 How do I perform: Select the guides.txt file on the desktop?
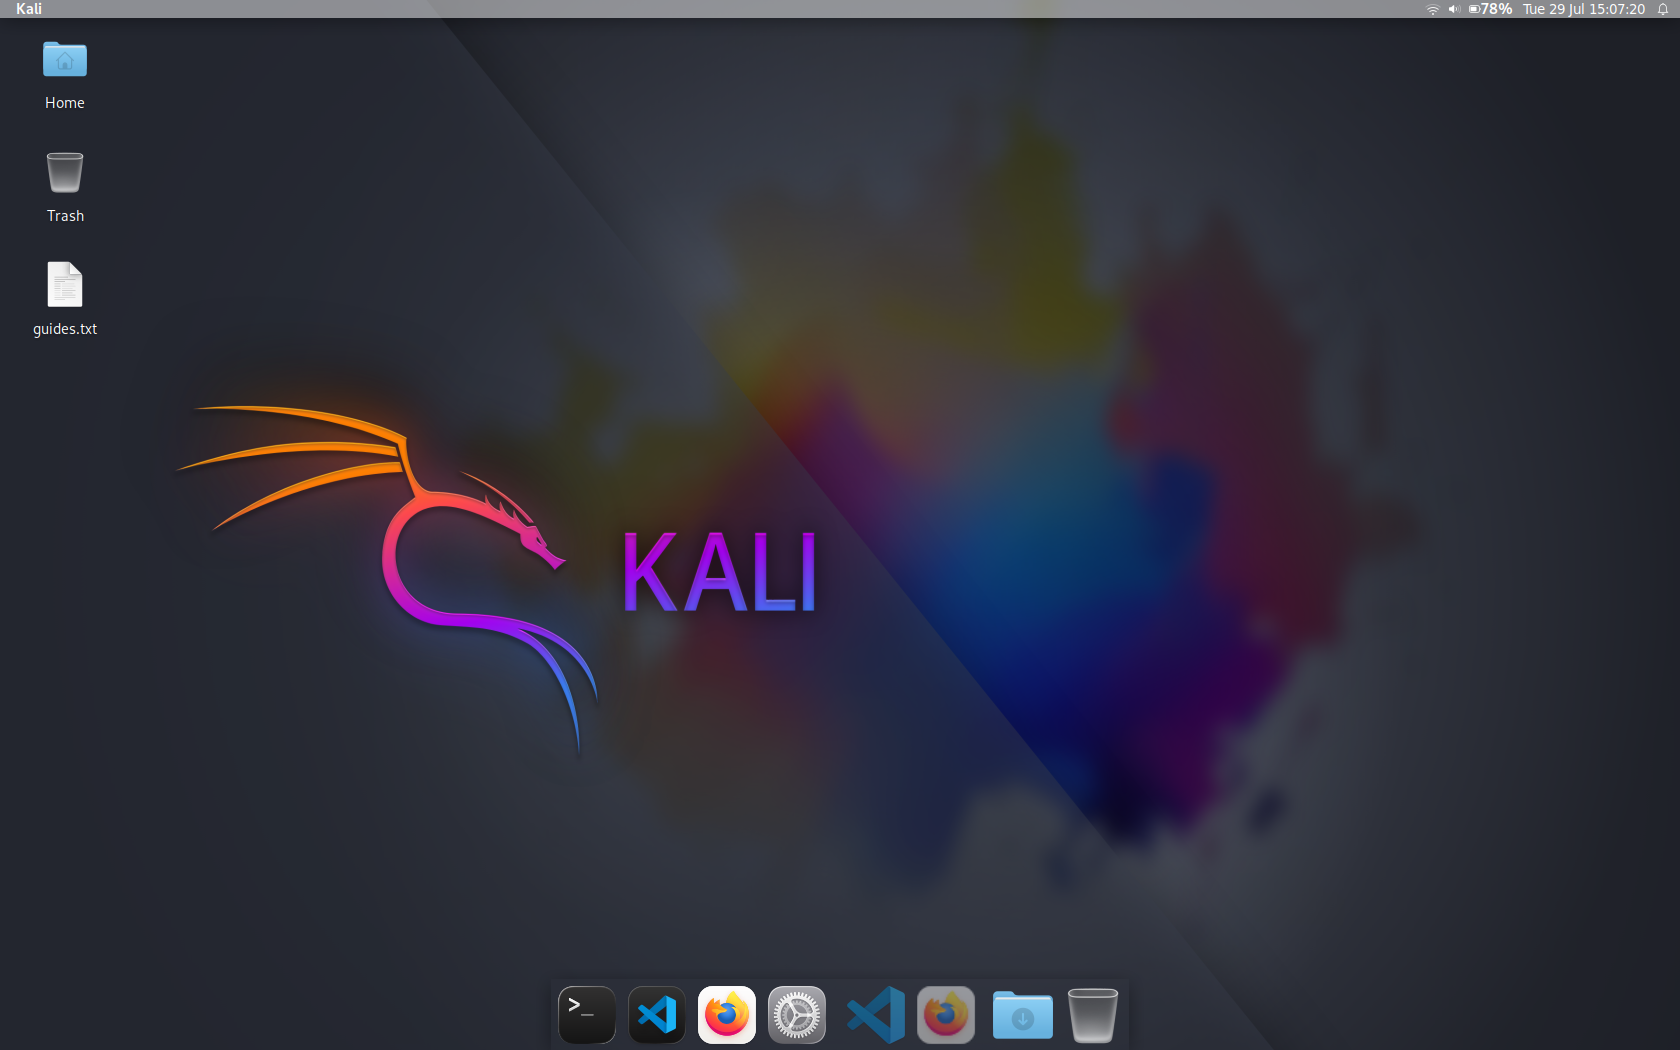coord(65,286)
